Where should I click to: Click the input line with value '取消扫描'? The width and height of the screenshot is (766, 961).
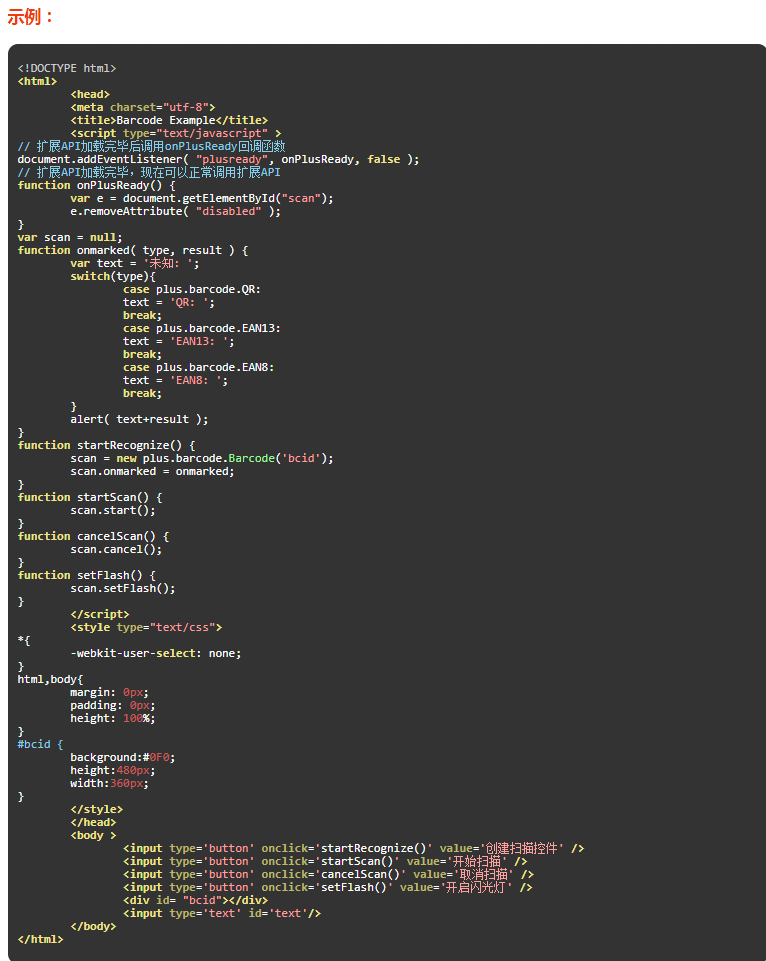point(328,875)
